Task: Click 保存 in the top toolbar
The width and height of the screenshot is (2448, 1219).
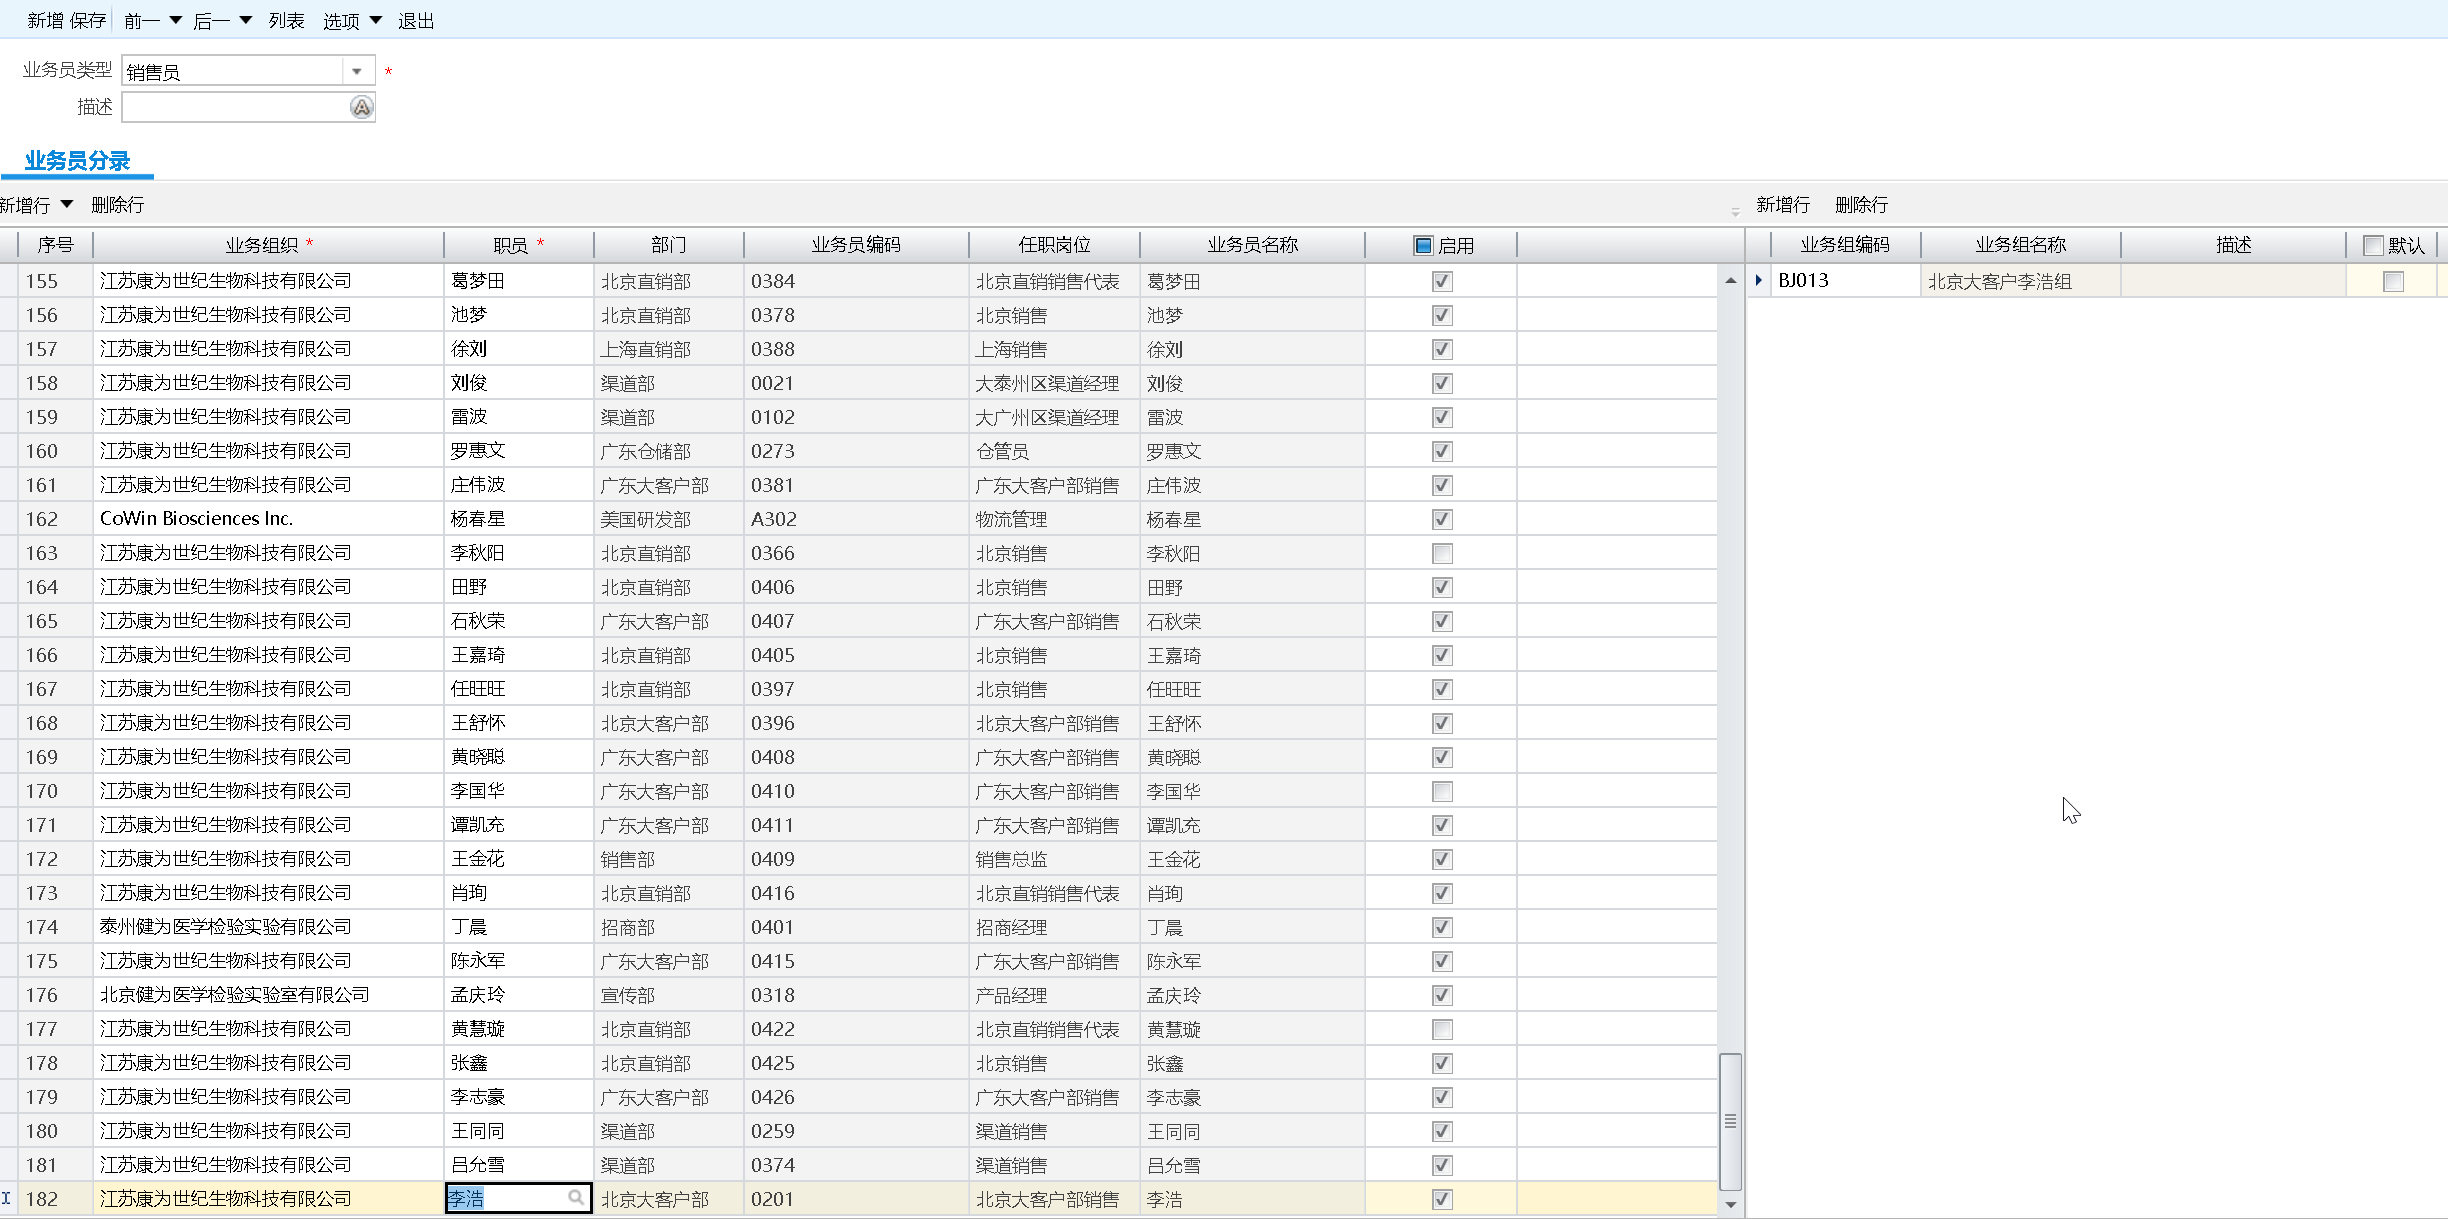Action: 88,21
